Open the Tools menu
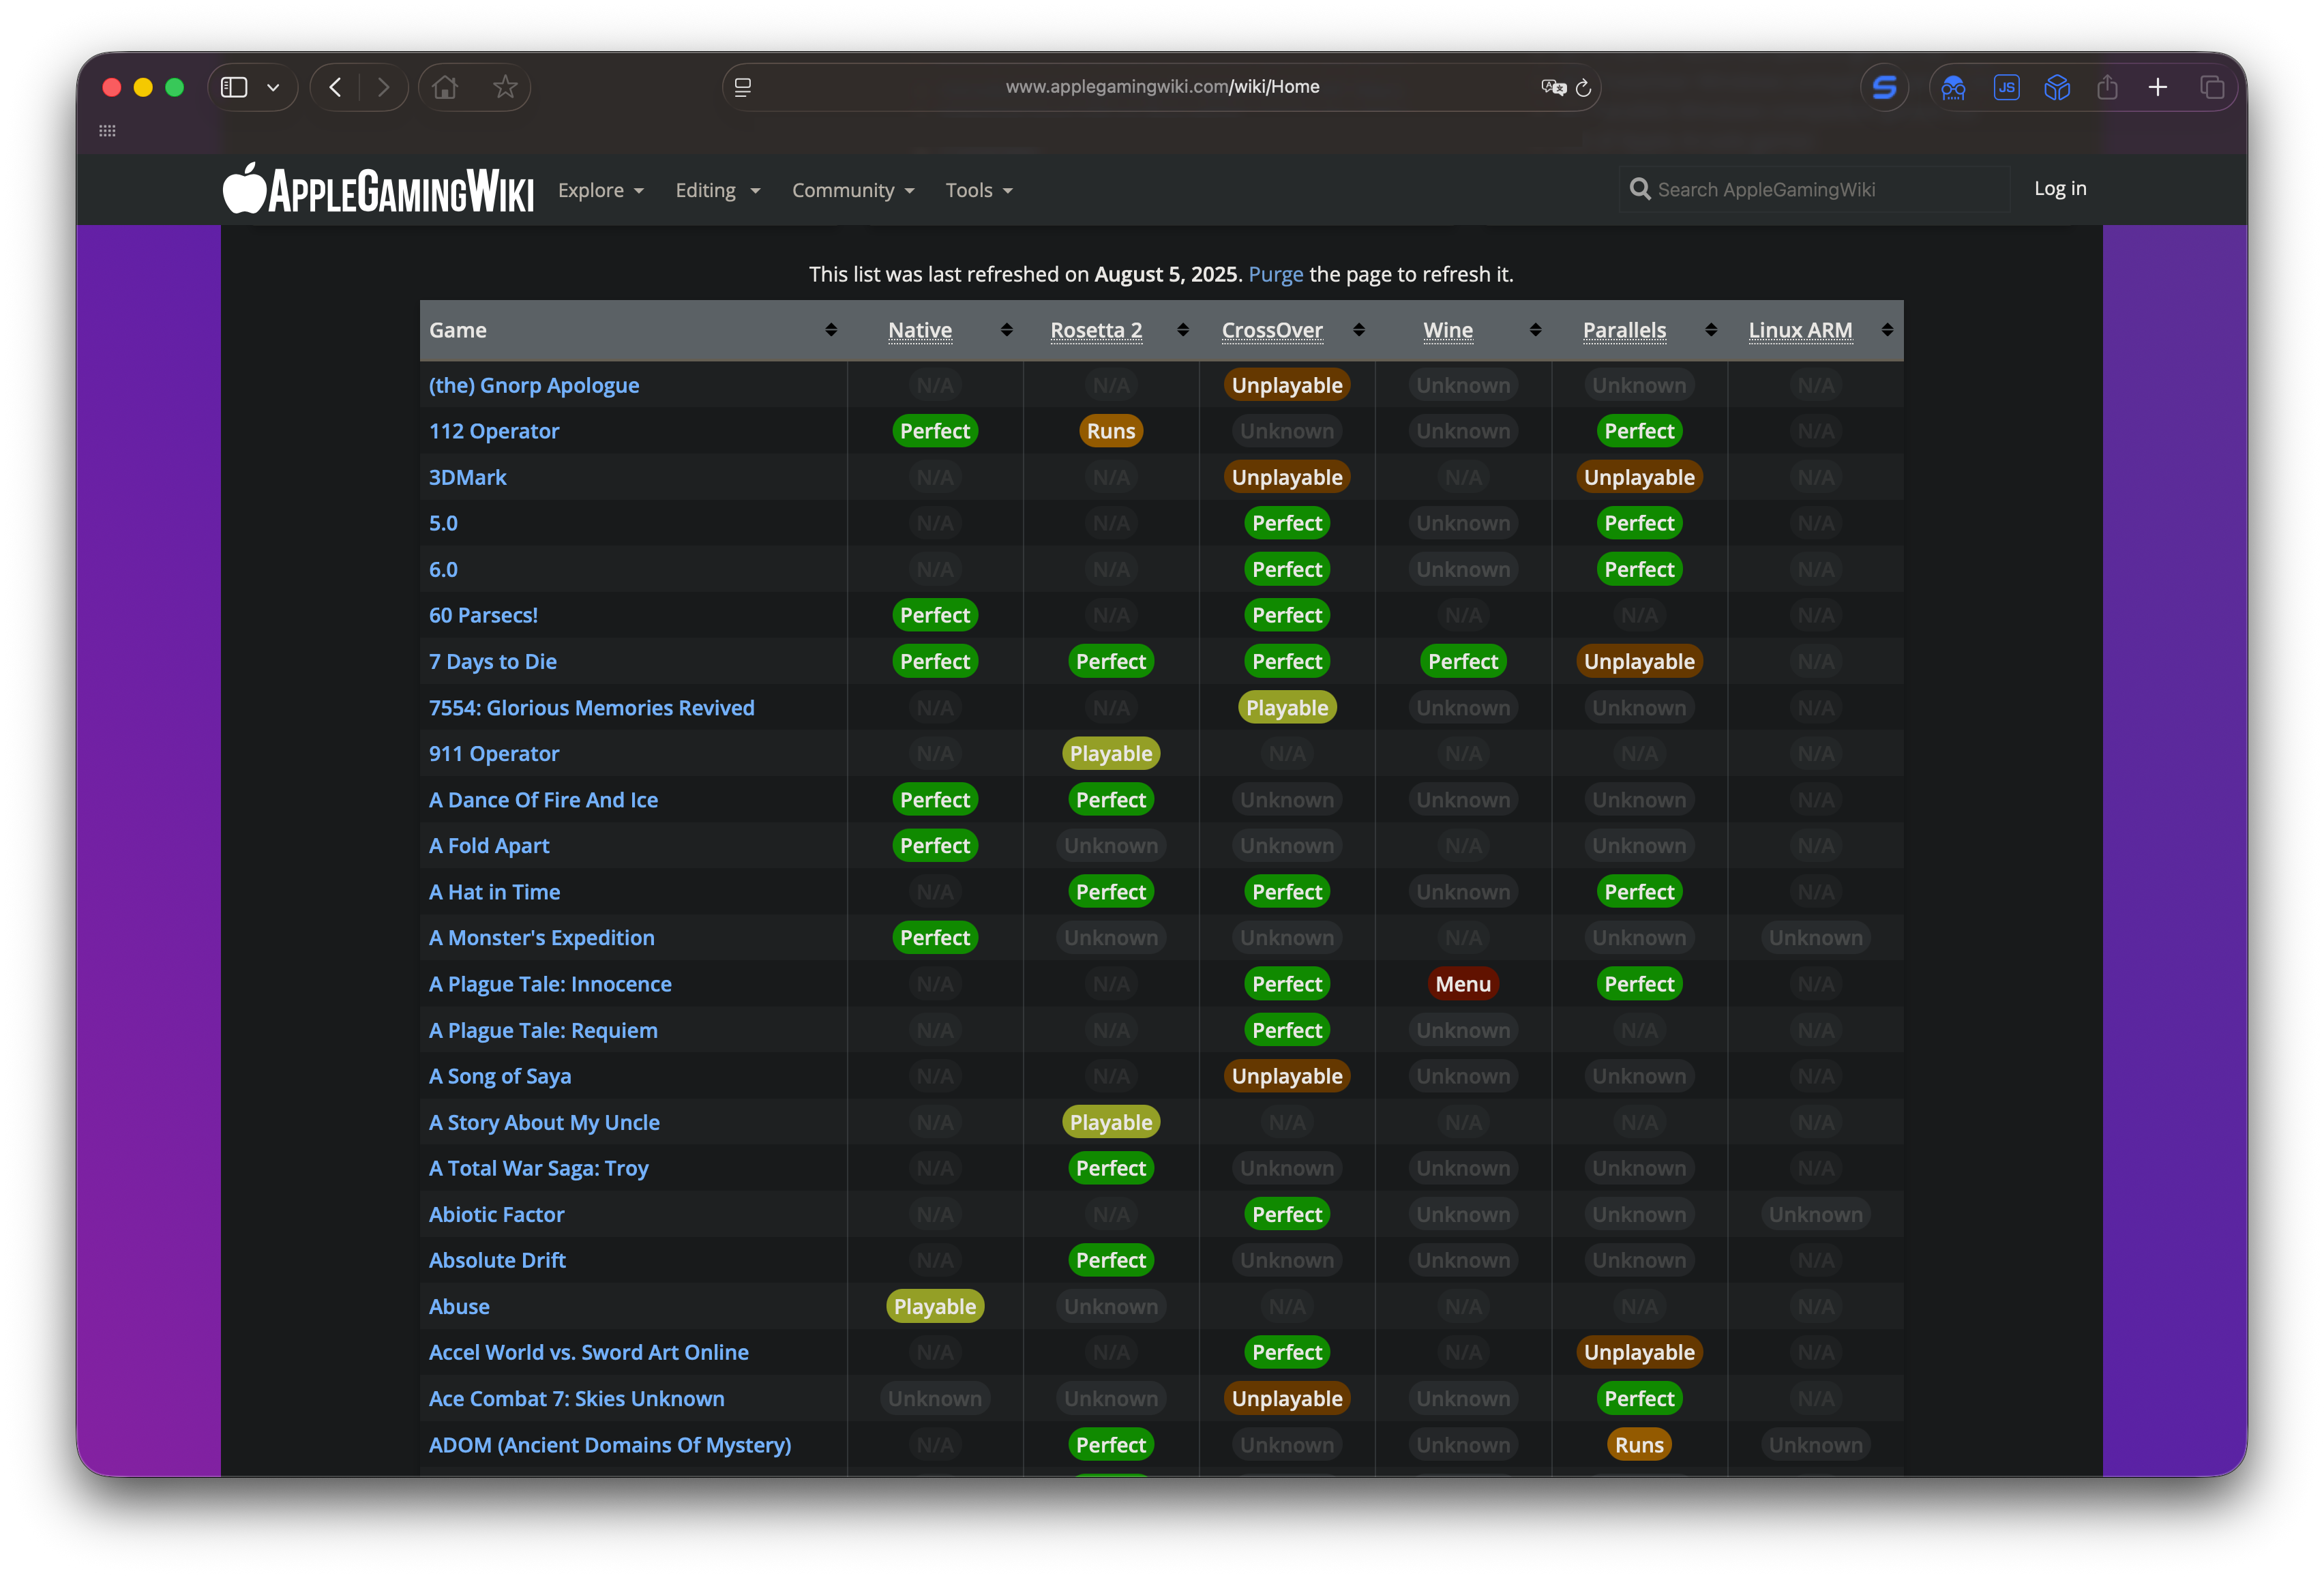 coord(979,190)
